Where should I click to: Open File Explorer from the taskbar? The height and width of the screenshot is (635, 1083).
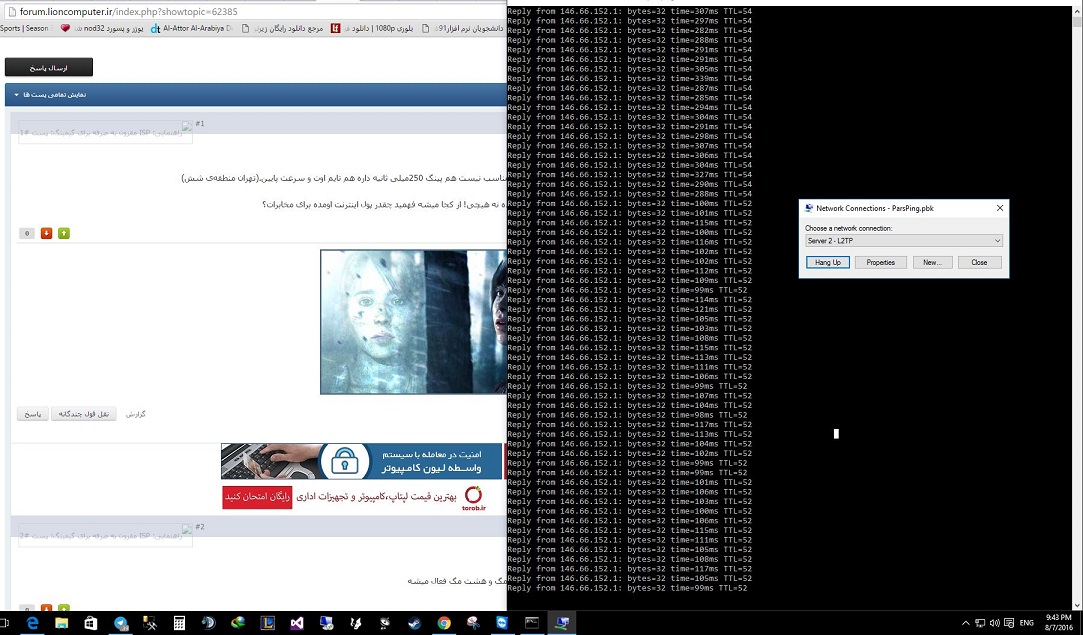click(62, 622)
